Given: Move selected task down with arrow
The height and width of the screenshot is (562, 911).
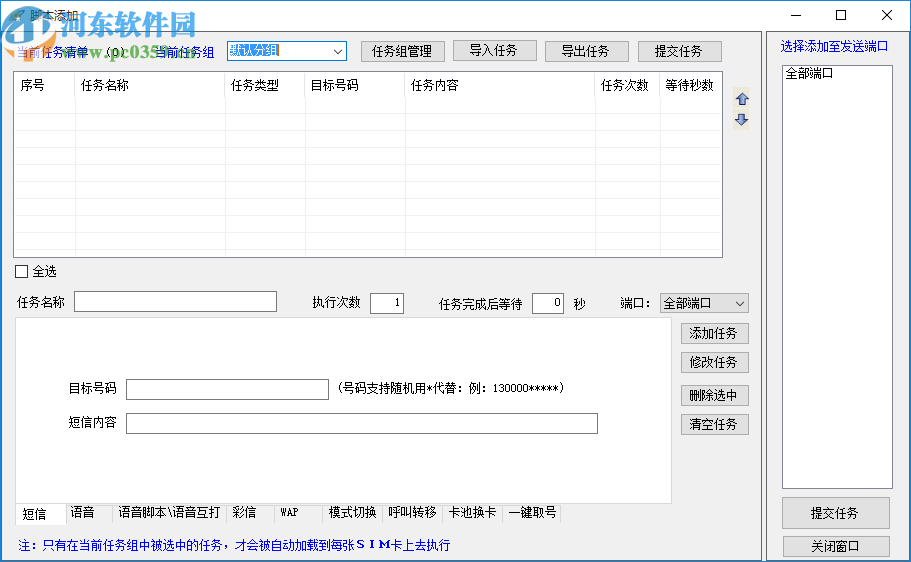Looking at the screenshot, I should click(741, 120).
